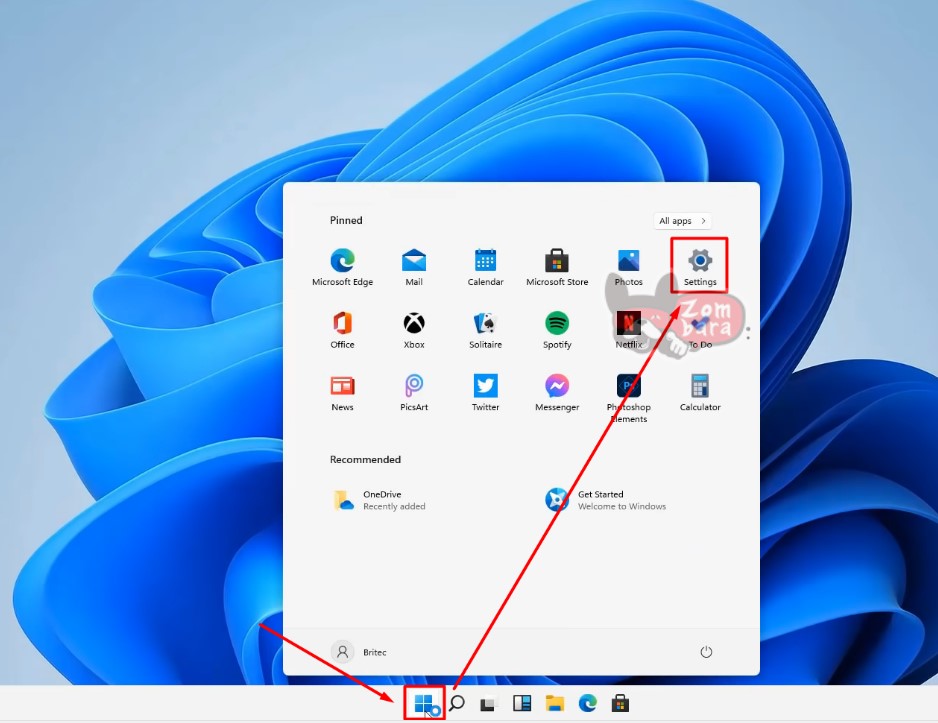The height and width of the screenshot is (723, 938).
Task: Click the Recommended section heading
Action: click(365, 459)
